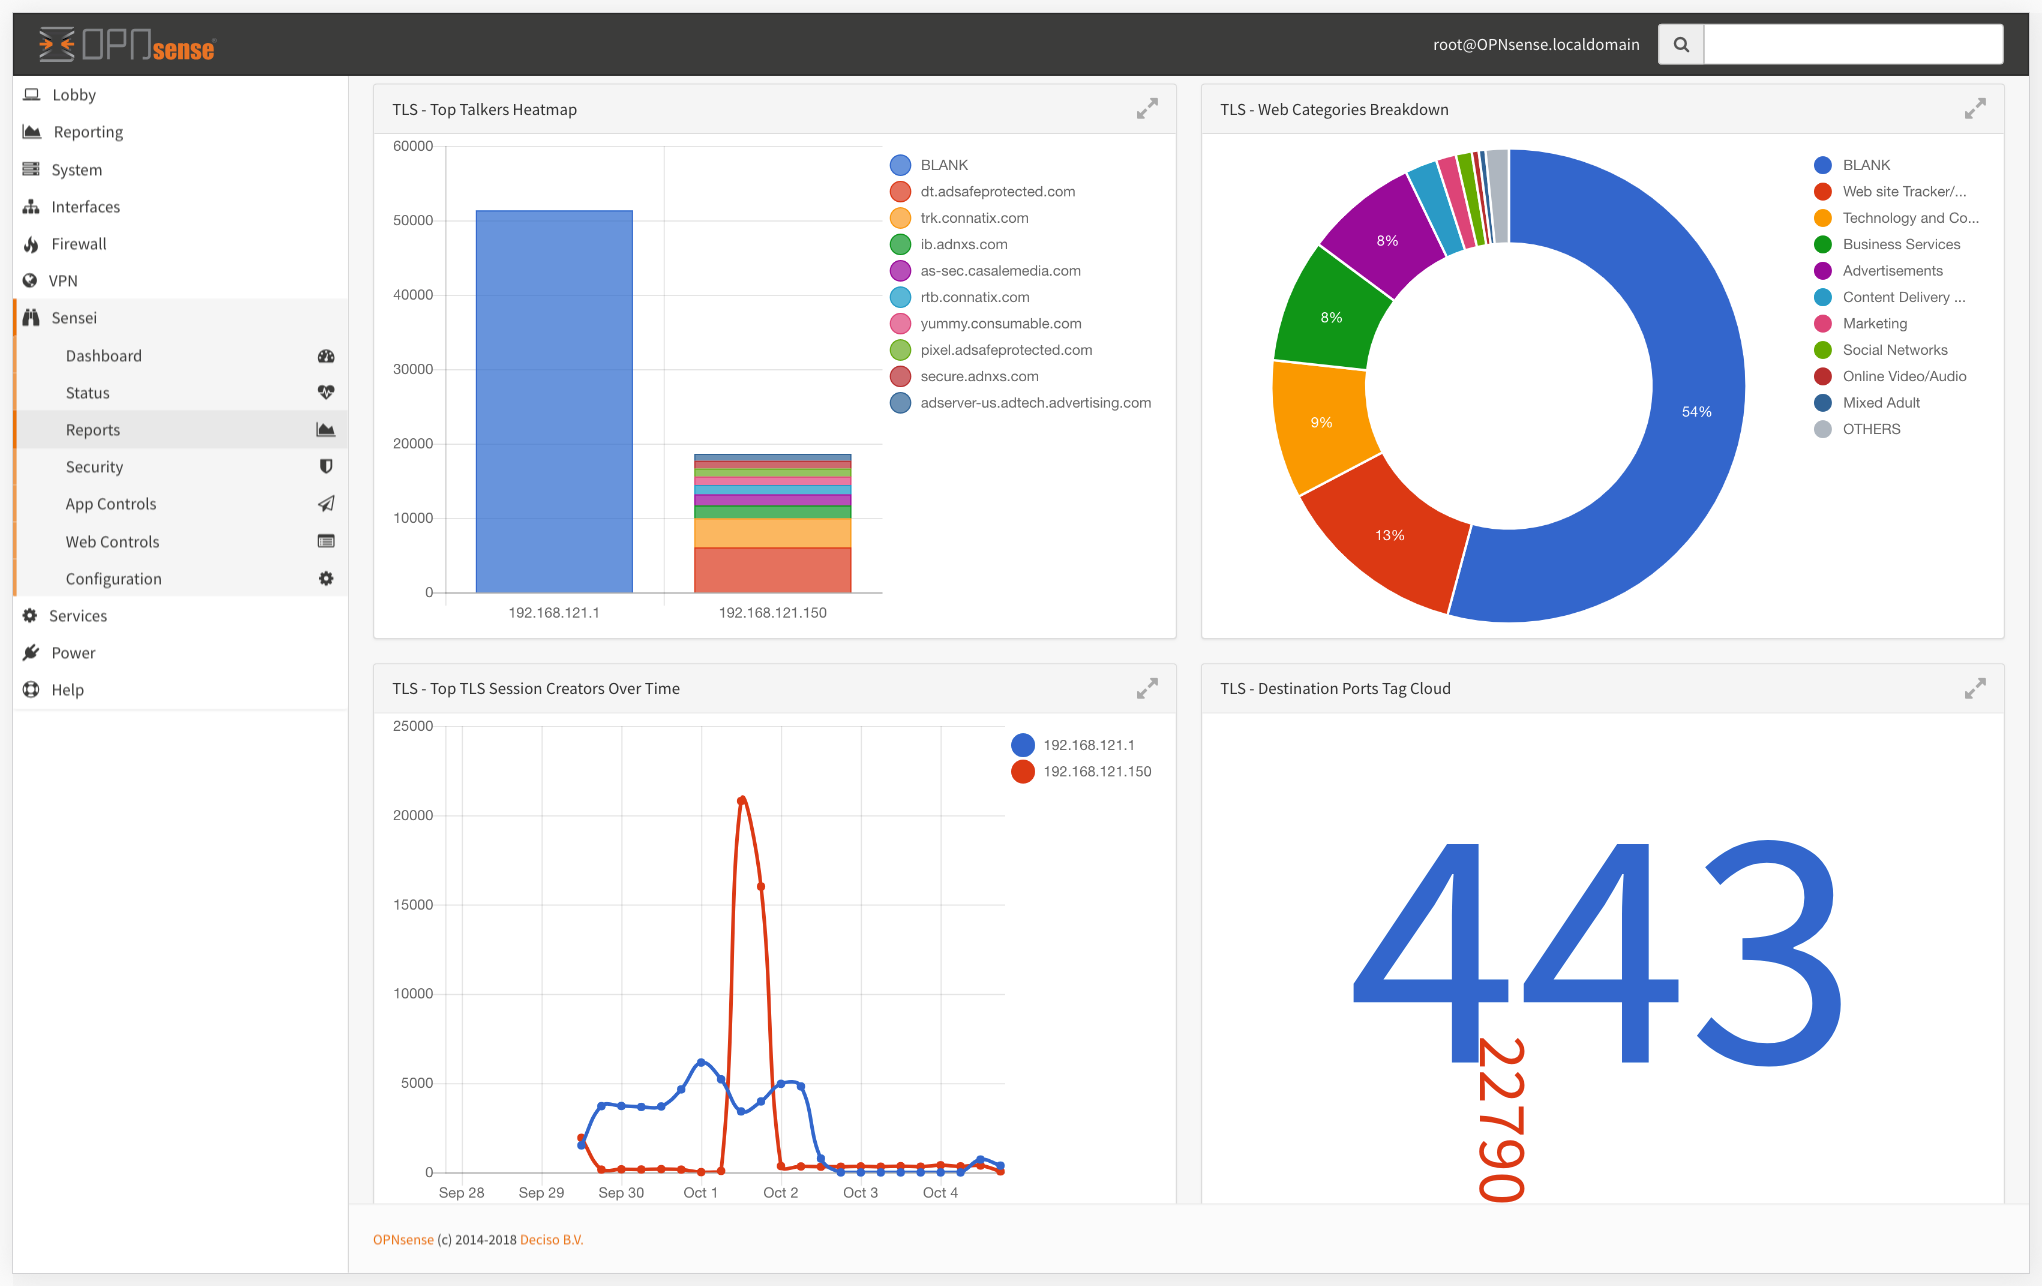
Task: Open the Configuration gear icon under Sensei
Action: (326, 578)
